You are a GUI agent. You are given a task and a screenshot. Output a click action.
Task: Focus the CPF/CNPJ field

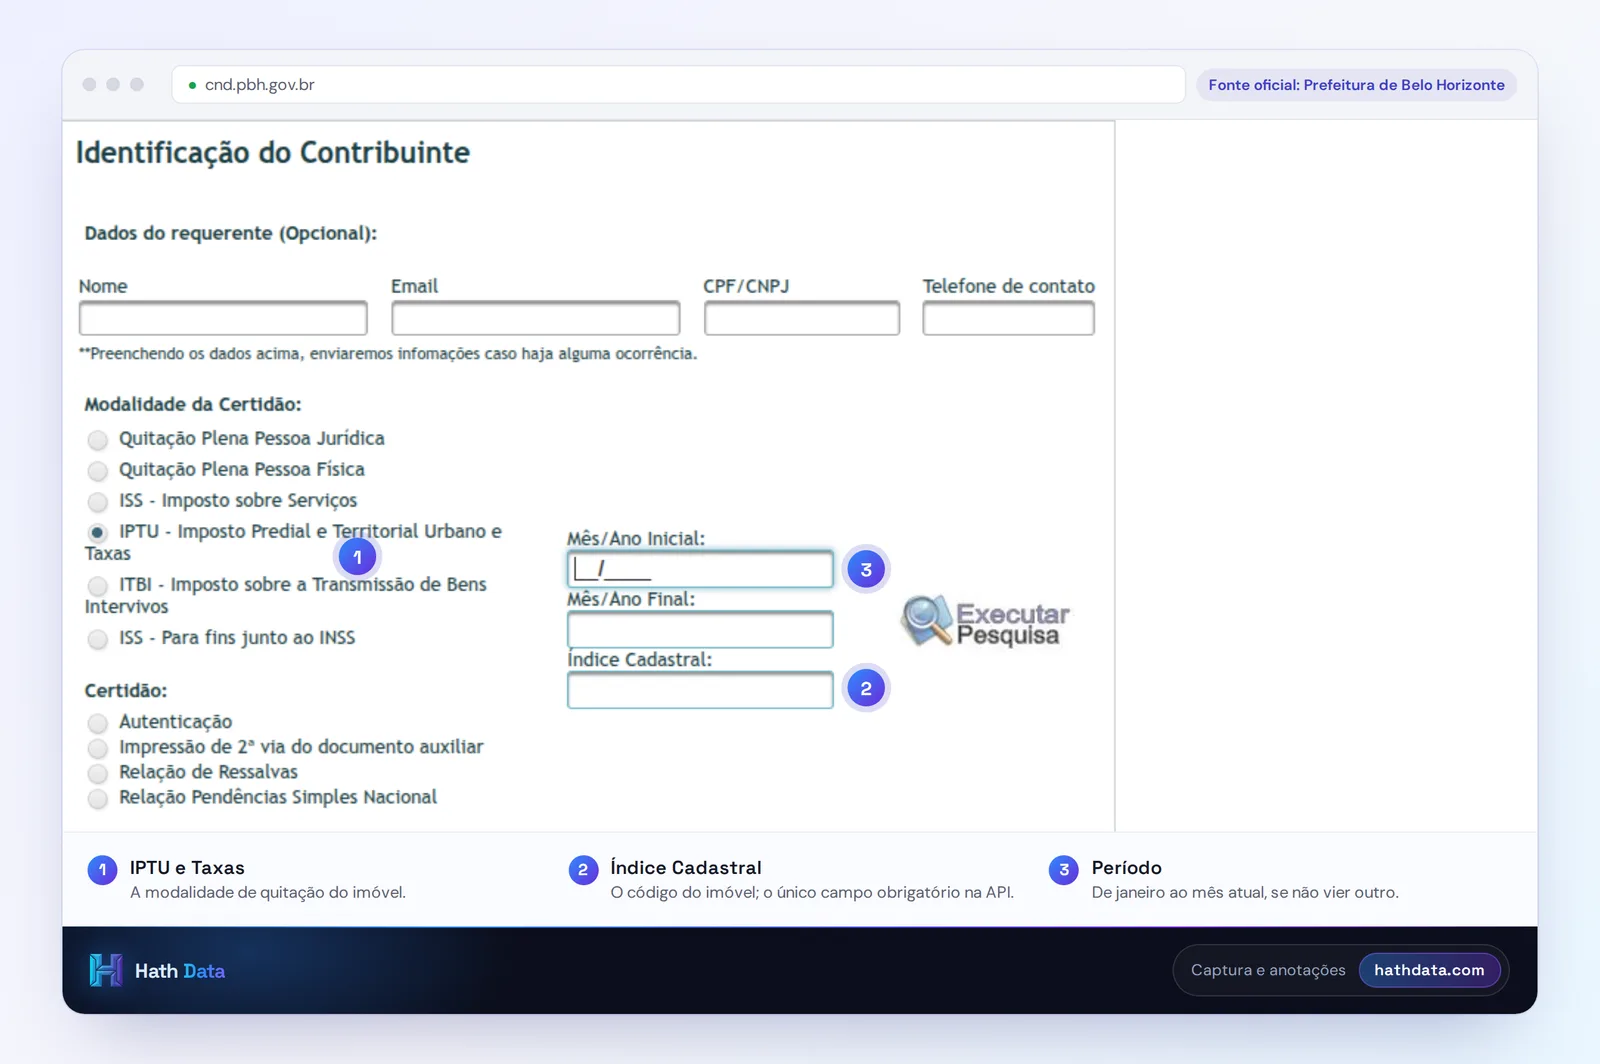(x=802, y=318)
